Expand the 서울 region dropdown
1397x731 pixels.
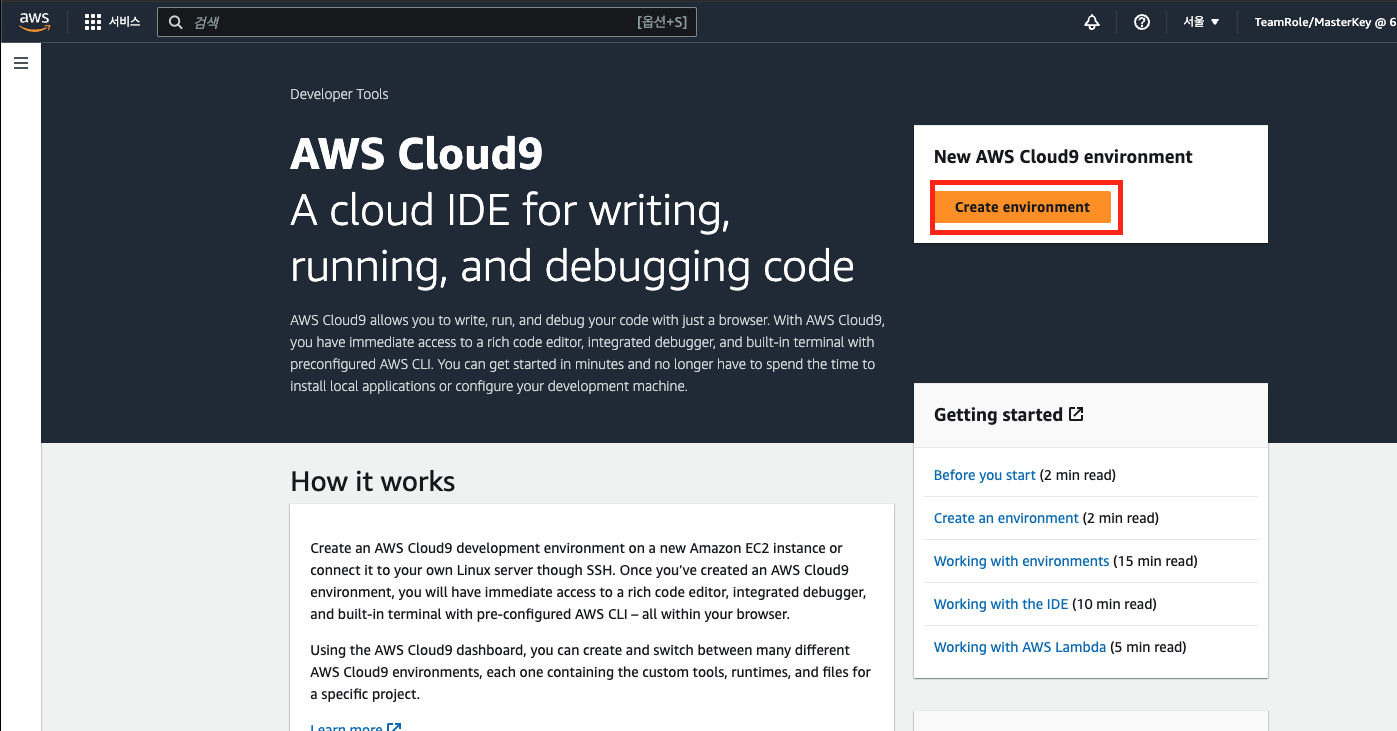(x=1201, y=22)
